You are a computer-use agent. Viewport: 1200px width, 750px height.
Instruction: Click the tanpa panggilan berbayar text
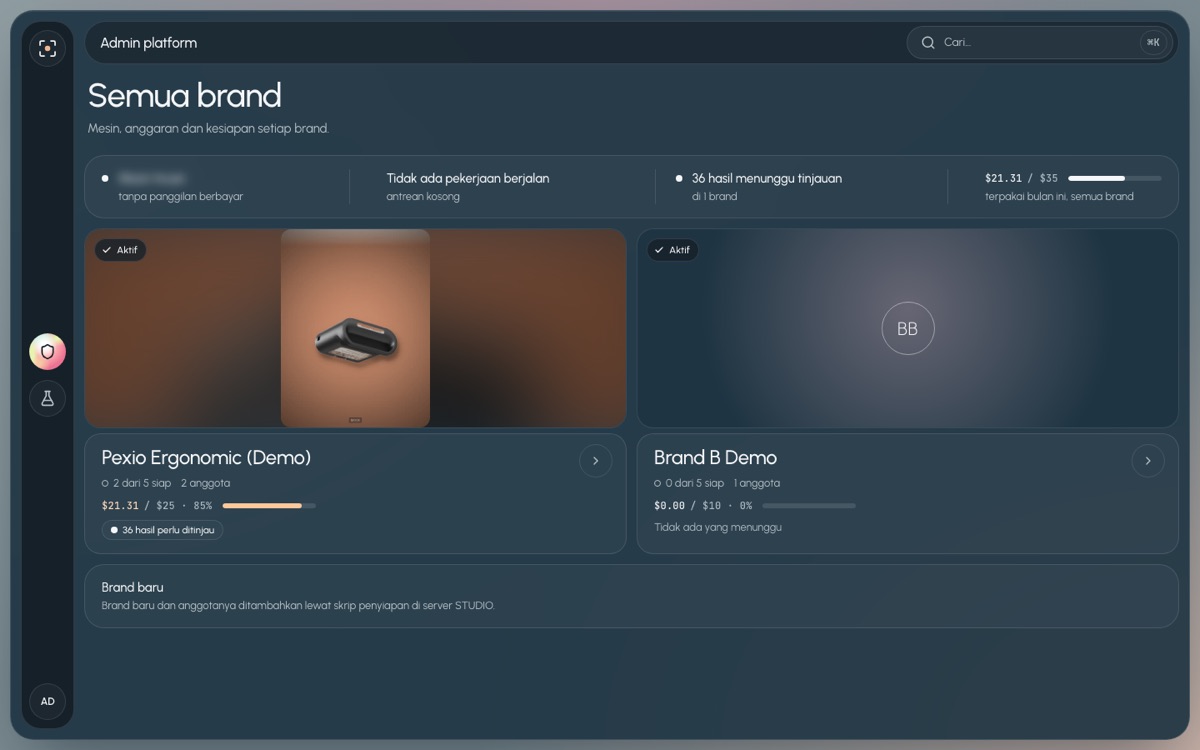coord(181,196)
